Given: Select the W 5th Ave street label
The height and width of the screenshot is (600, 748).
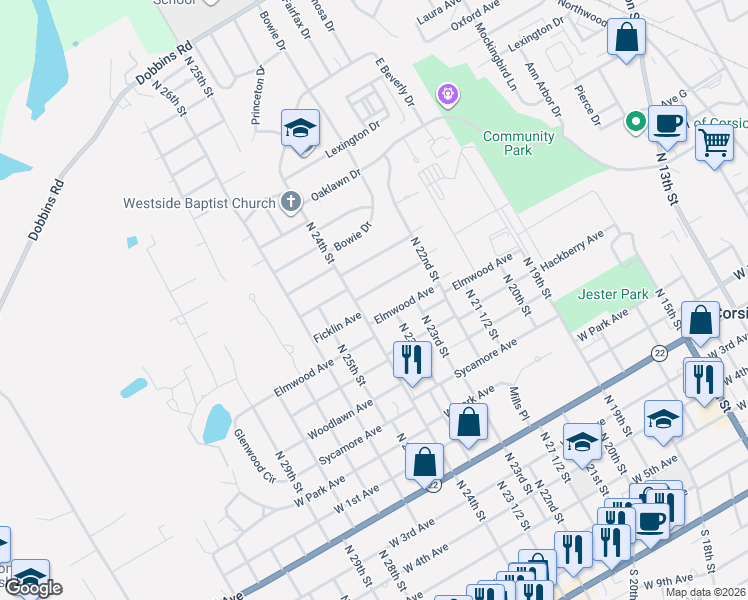Looking at the screenshot, I should [654, 469].
